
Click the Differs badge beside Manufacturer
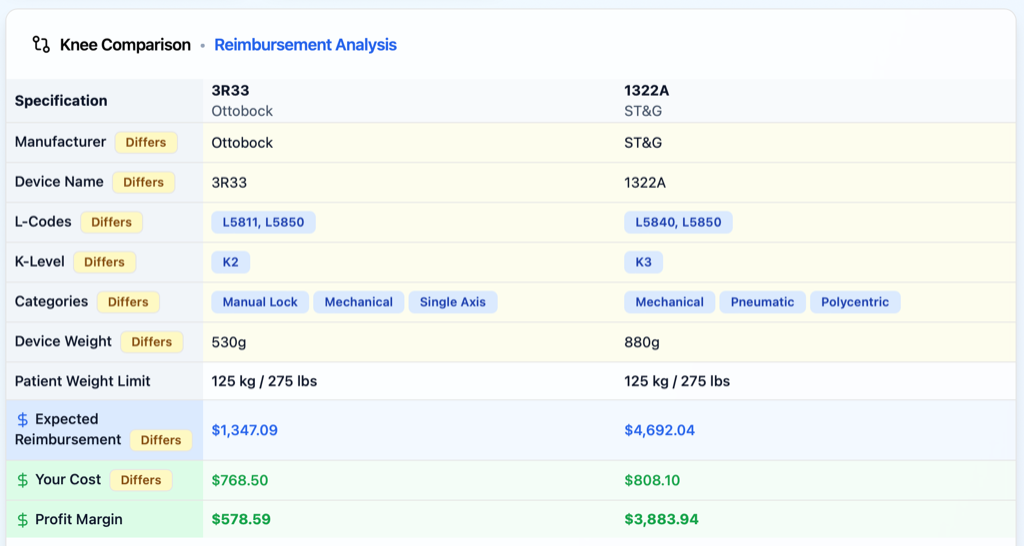point(146,142)
